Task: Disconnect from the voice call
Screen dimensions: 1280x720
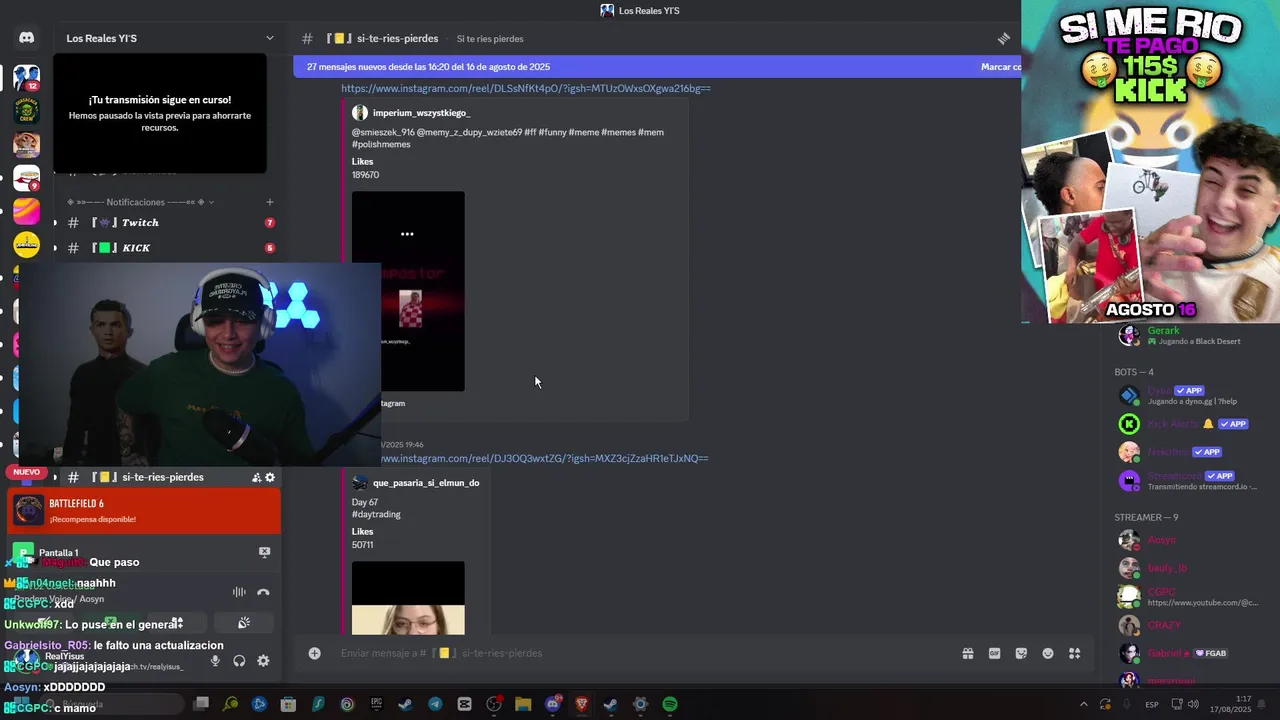Action: point(263,592)
